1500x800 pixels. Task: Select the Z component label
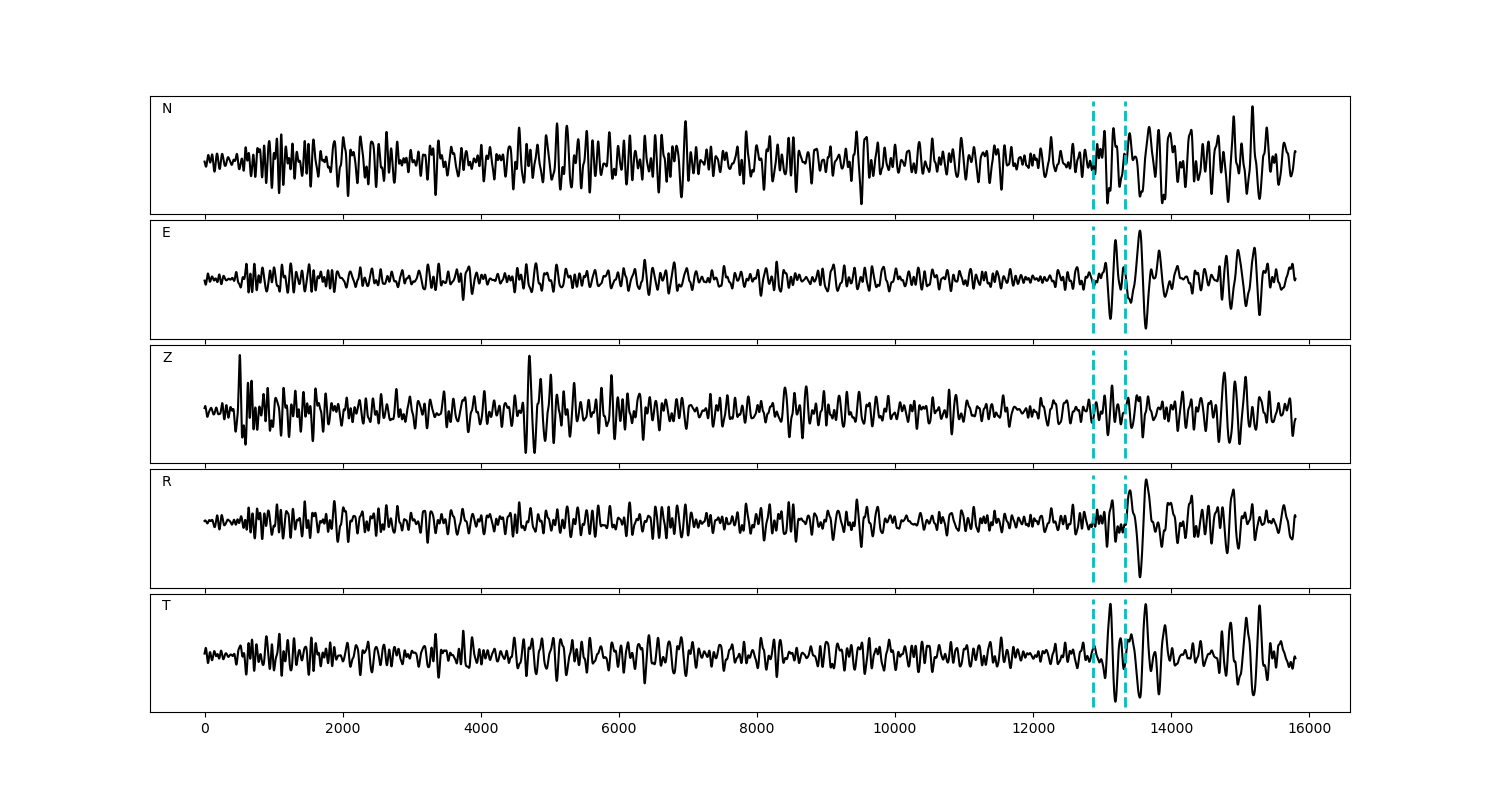pyautogui.click(x=167, y=358)
